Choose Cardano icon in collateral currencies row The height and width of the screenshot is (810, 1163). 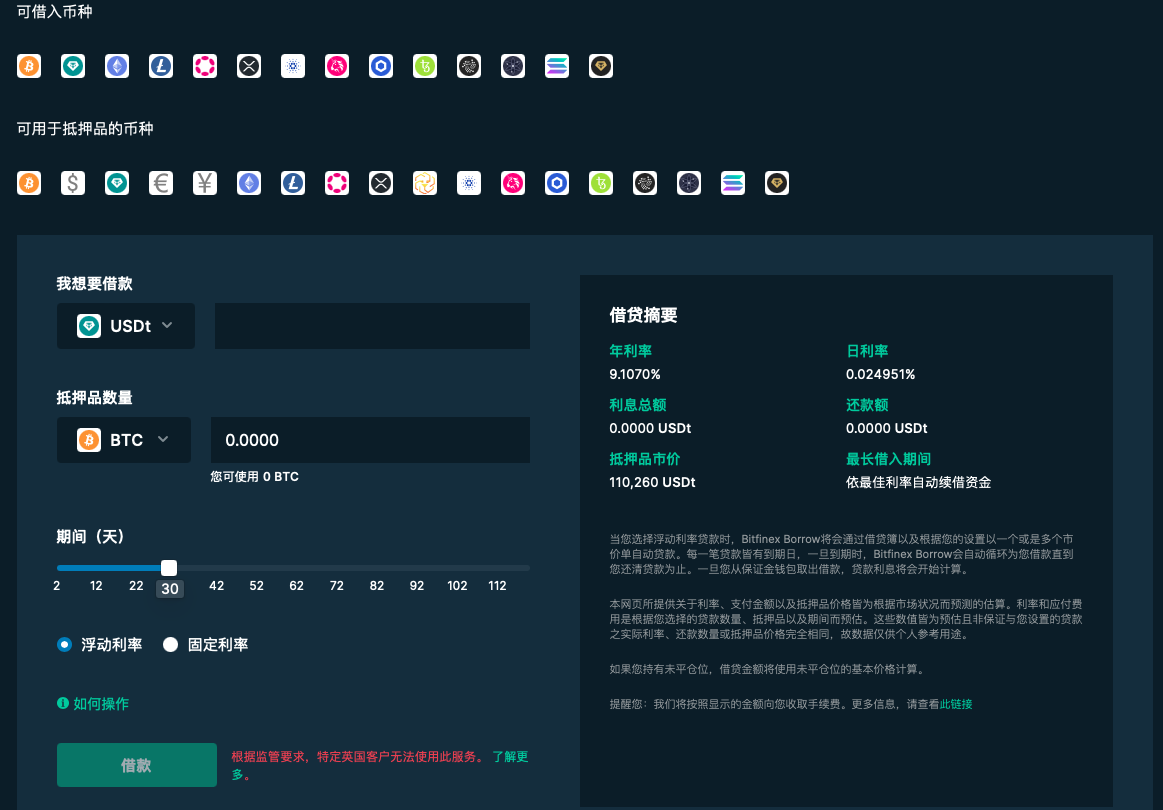pos(469,182)
